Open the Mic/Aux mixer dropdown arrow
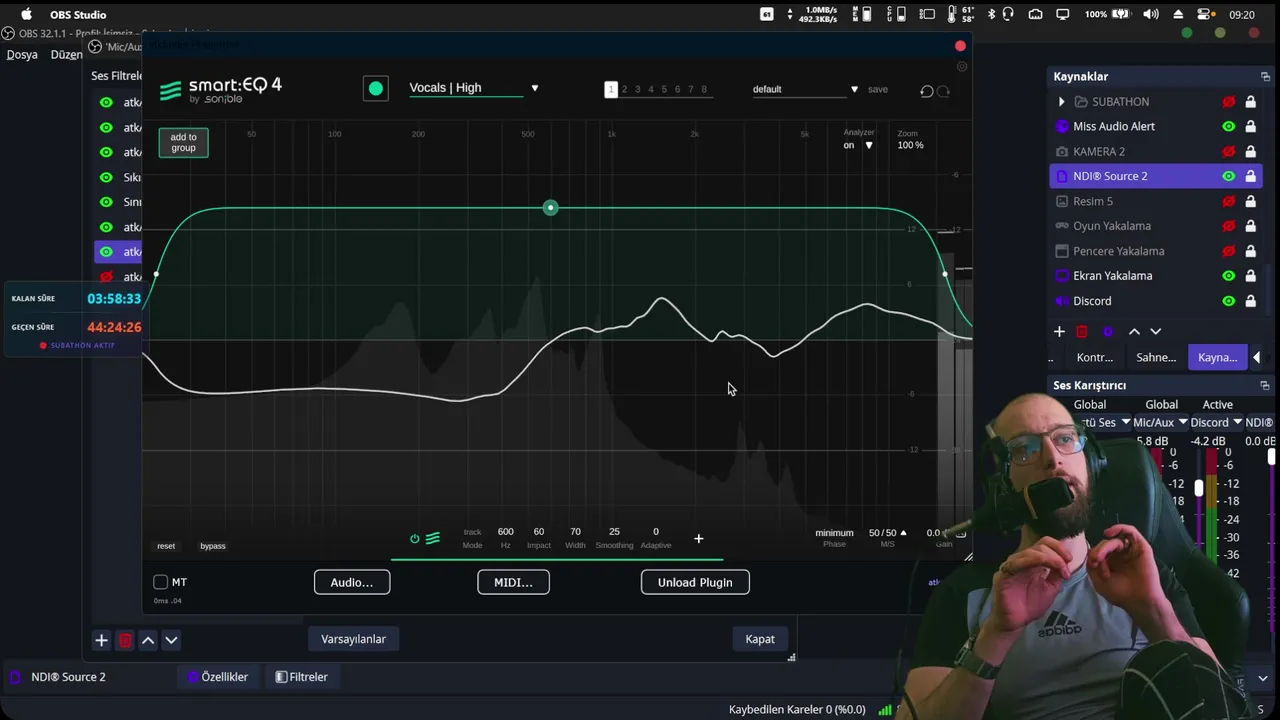The width and height of the screenshot is (1280, 720). 1183,422
